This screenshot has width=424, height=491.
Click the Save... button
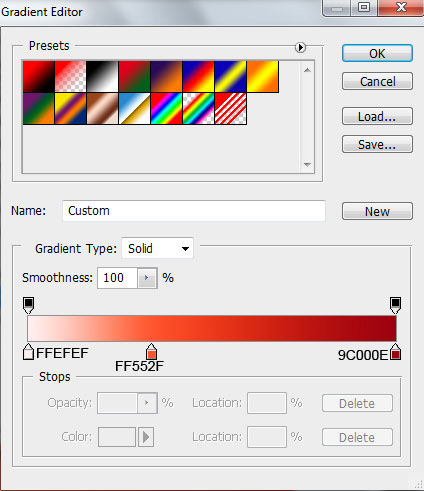pyautogui.click(x=377, y=144)
